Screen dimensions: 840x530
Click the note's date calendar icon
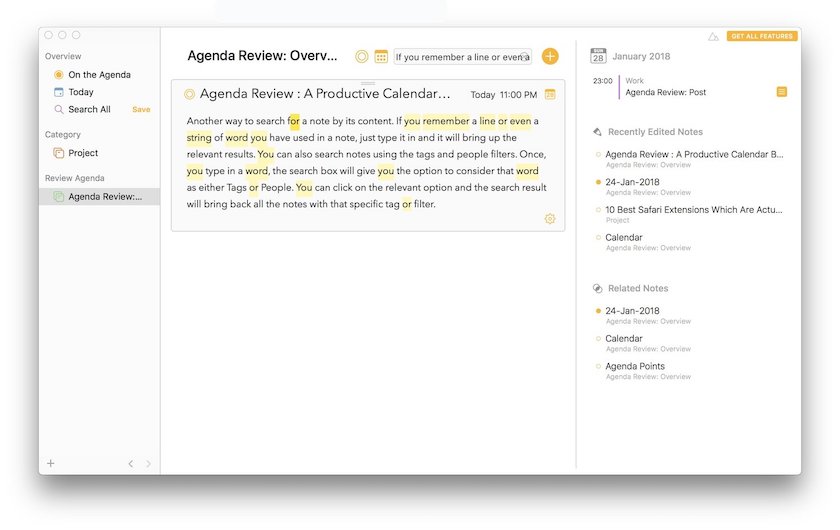pyautogui.click(x=550, y=95)
